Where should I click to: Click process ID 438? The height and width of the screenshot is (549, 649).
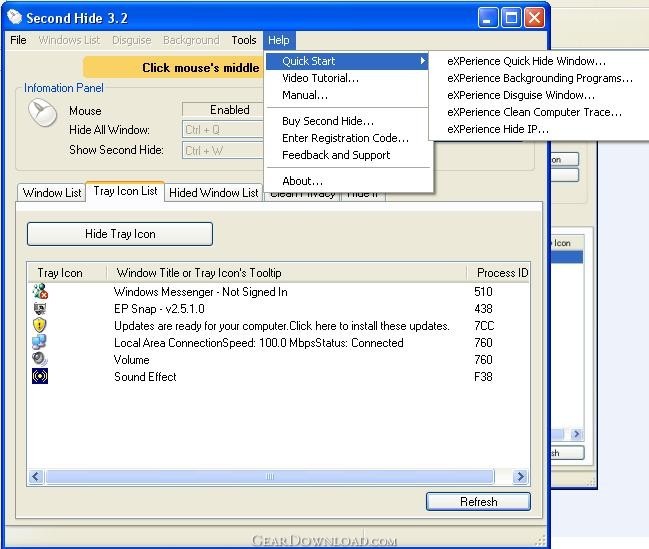(483, 309)
